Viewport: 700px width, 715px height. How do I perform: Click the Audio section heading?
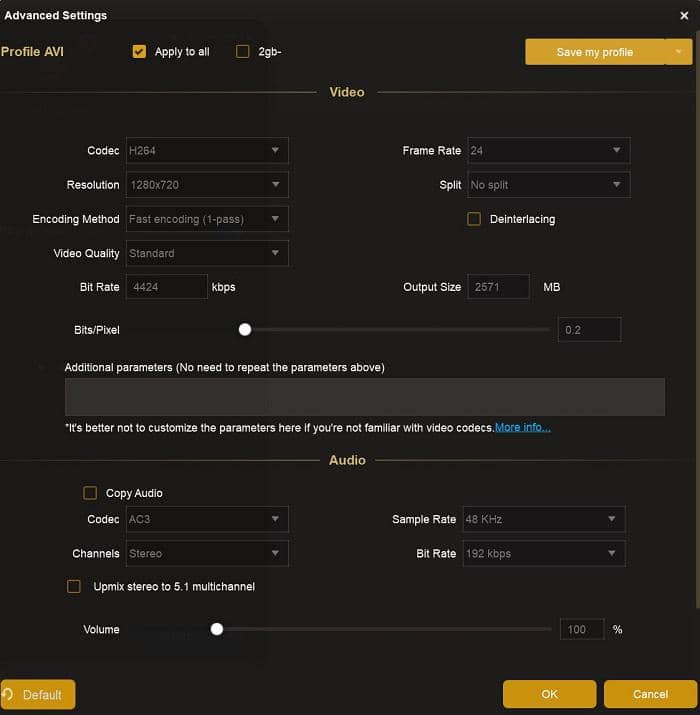[347, 460]
